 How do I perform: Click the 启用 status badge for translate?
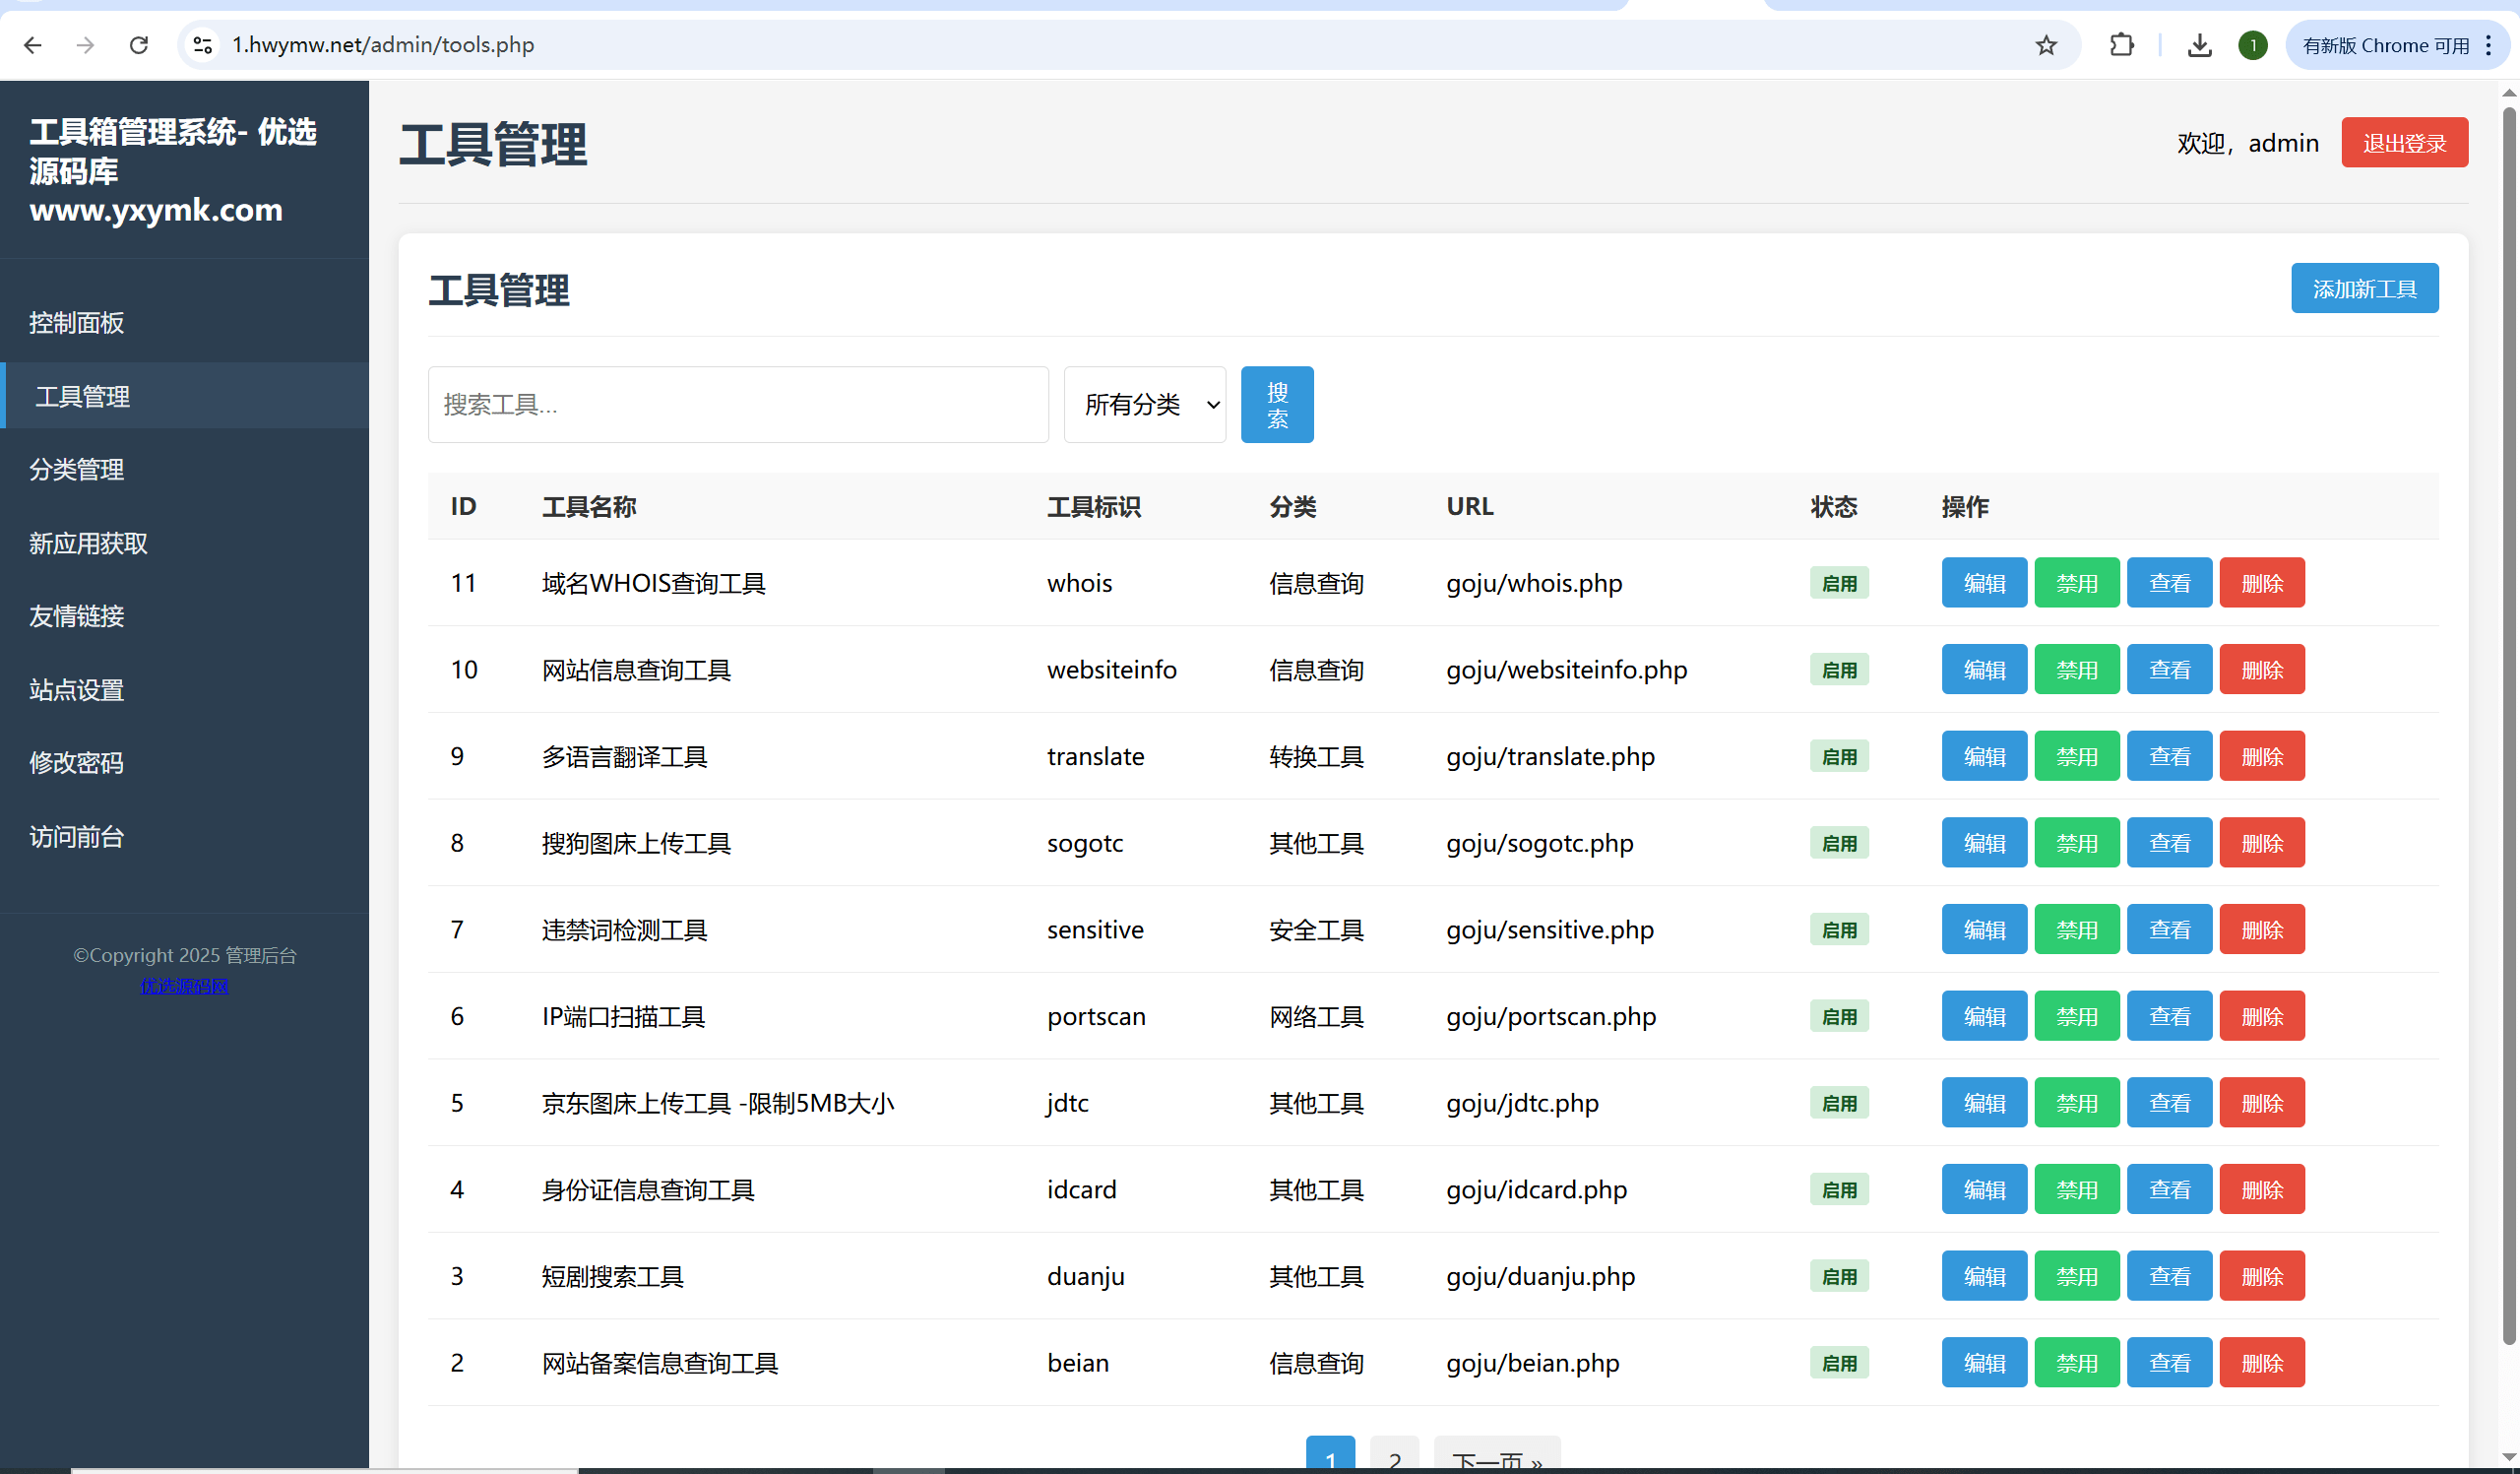coord(1839,756)
